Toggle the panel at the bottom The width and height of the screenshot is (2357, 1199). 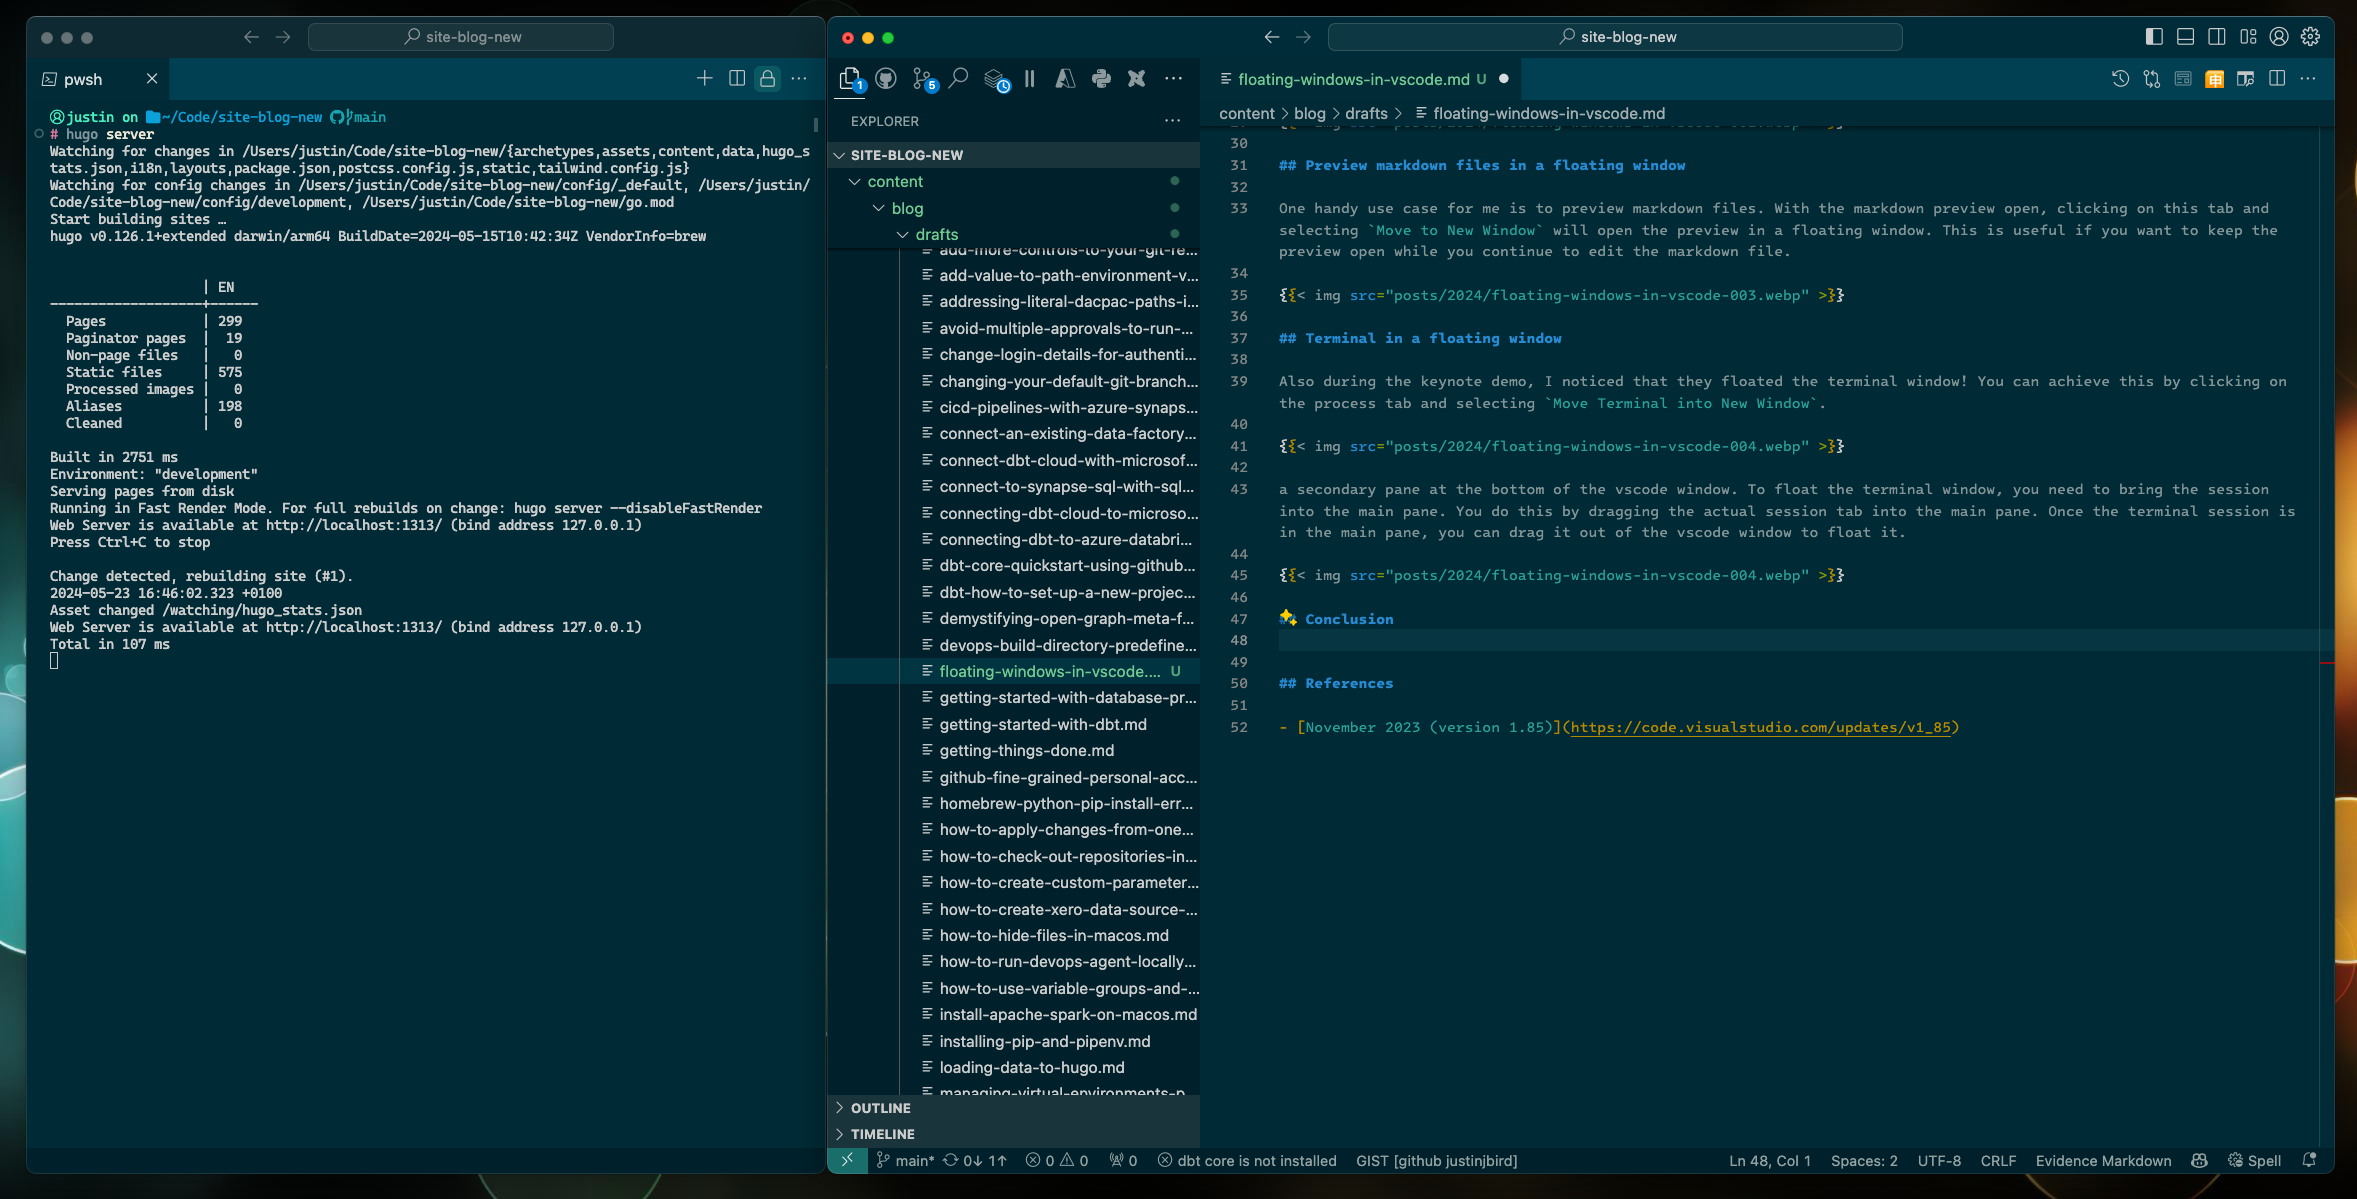tap(2184, 36)
